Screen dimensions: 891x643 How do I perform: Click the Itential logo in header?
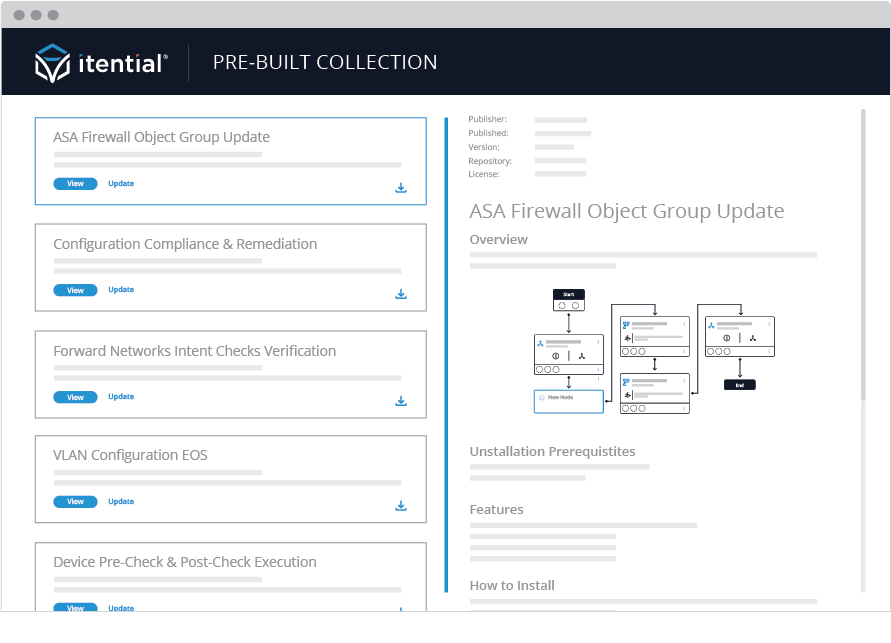pyautogui.click(x=101, y=63)
